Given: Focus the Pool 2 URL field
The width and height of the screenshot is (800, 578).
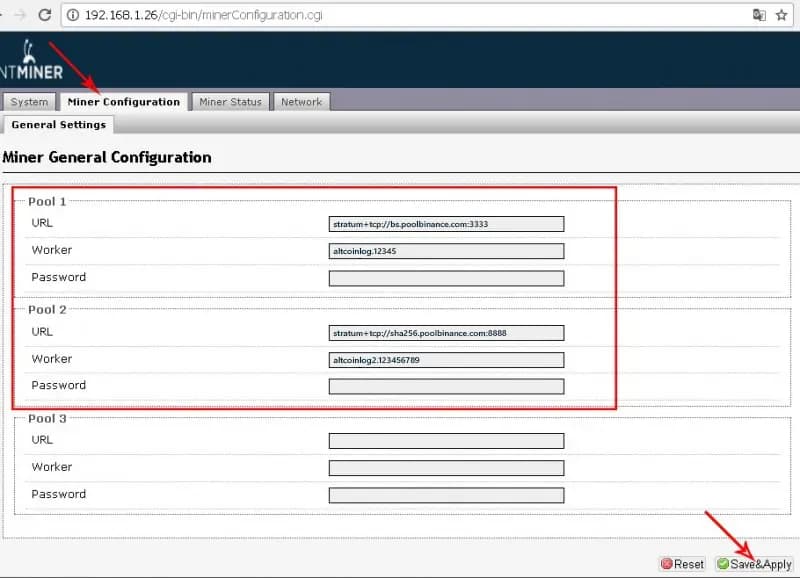Looking at the screenshot, I should 446,333.
